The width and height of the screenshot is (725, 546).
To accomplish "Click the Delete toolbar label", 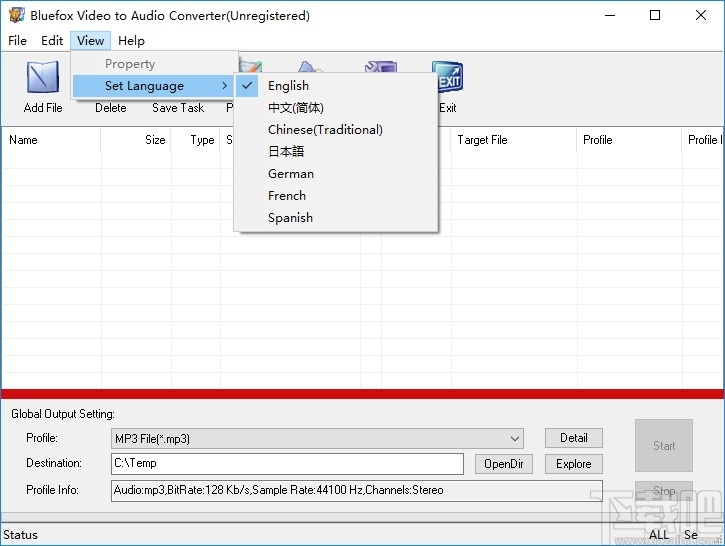I will coord(111,108).
